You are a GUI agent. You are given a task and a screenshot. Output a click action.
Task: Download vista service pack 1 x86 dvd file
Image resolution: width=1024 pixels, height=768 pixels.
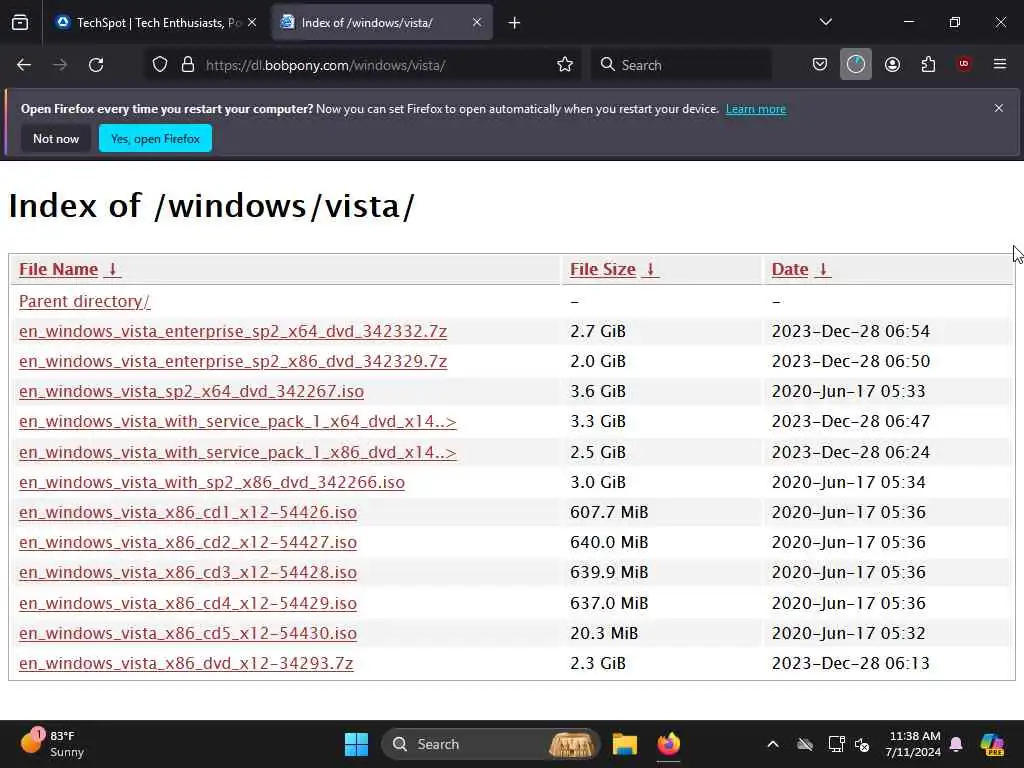tap(238, 452)
